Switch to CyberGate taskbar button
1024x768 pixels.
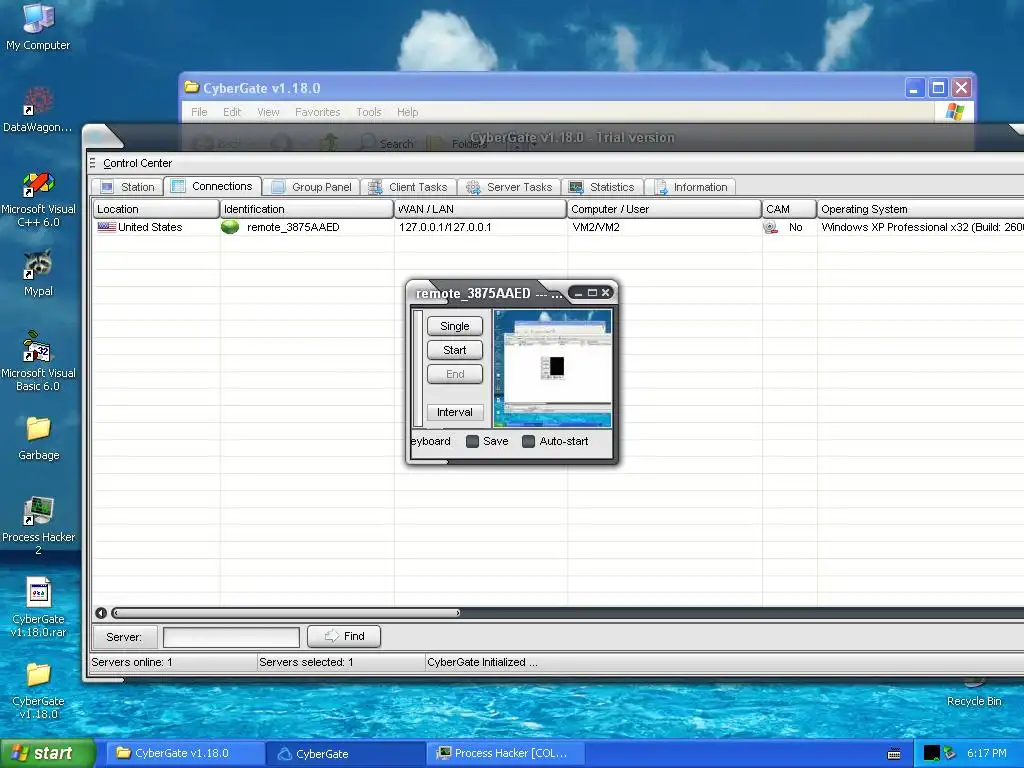pyautogui.click(x=346, y=754)
